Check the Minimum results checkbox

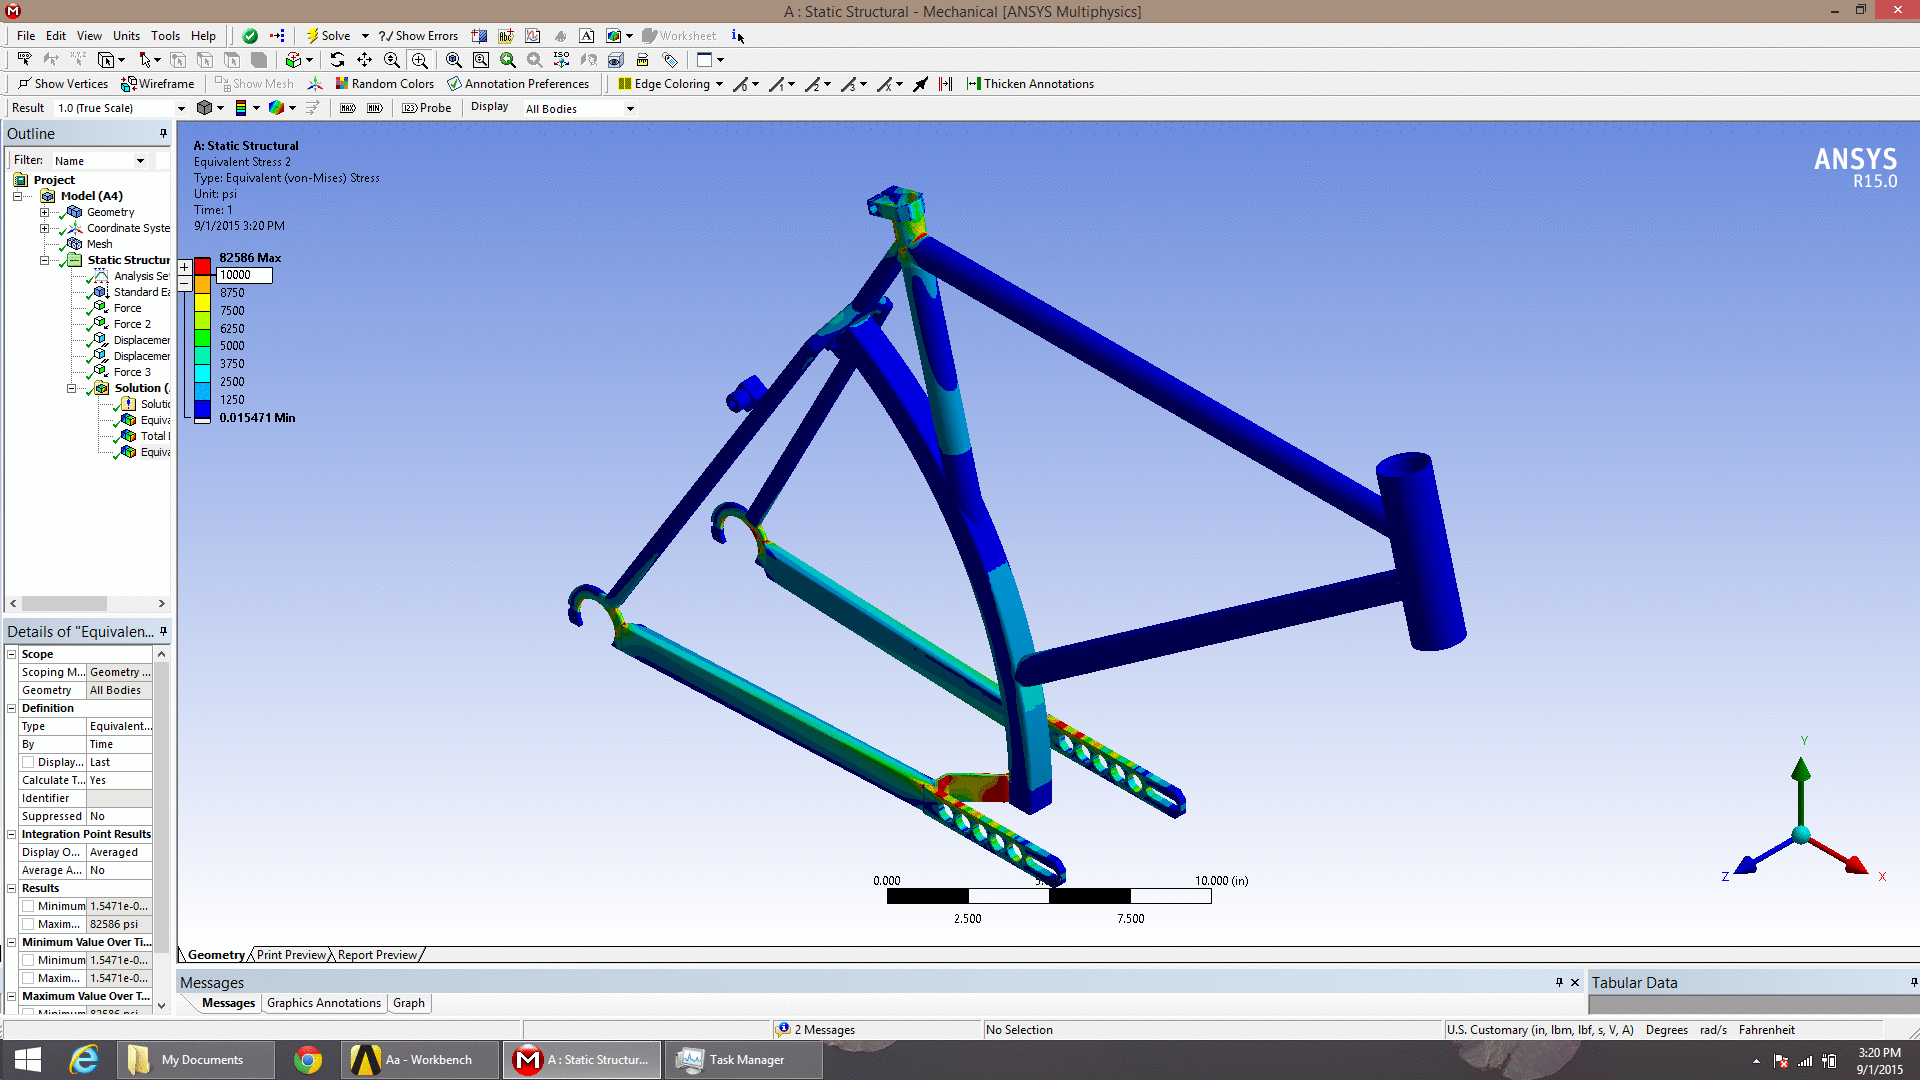[28, 906]
